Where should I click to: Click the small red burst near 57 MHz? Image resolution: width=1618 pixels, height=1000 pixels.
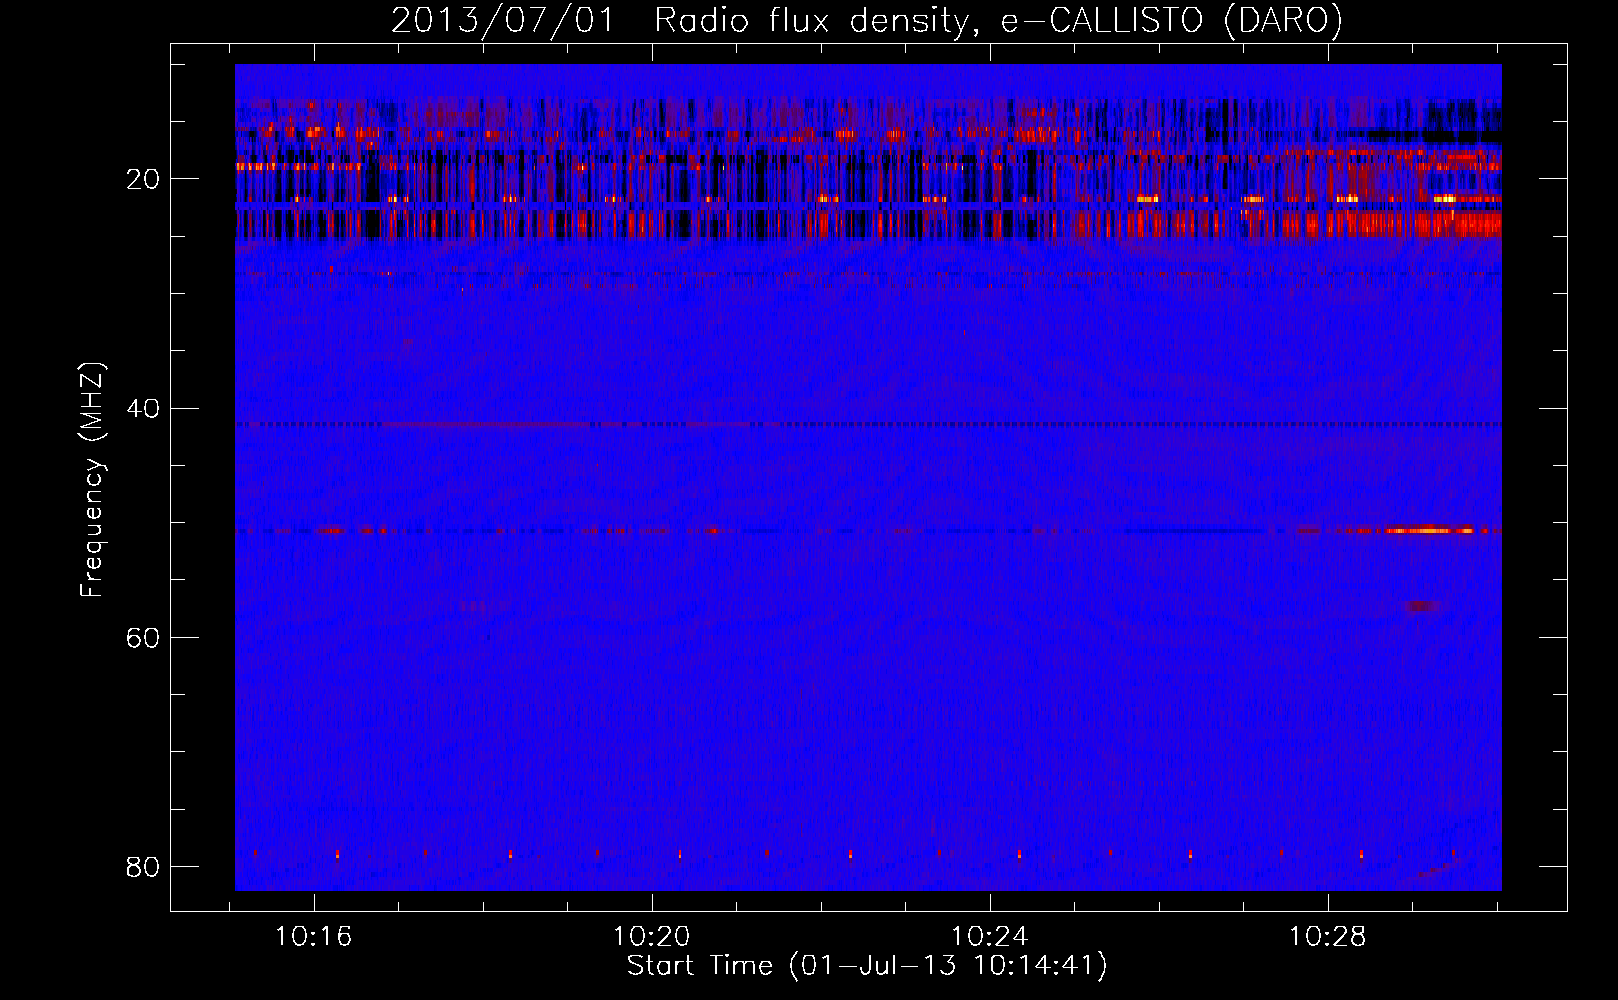click(x=1423, y=607)
